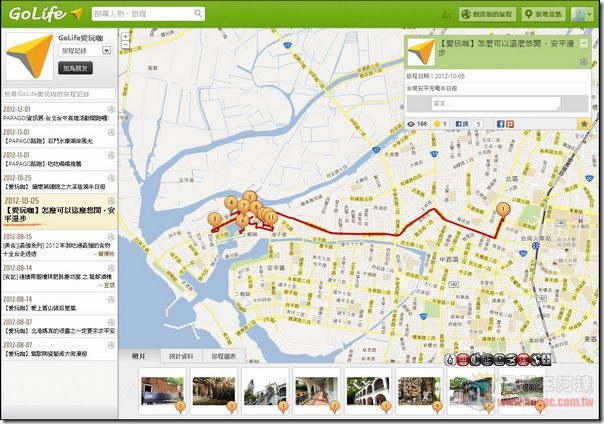Screen dimensions: 604x424
Task: Click globe icon in trip info panel header
Action: (x=584, y=62)
